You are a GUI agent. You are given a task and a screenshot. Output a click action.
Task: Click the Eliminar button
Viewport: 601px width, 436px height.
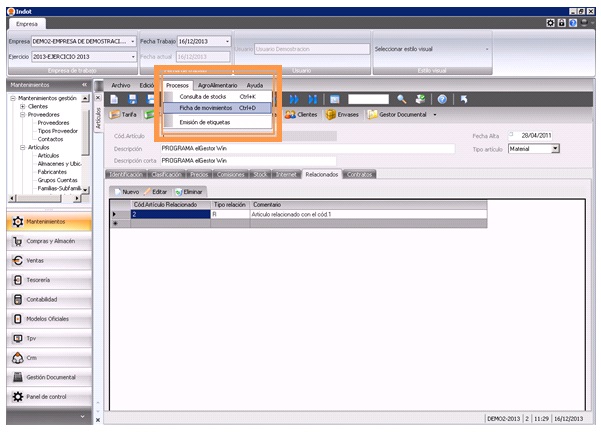click(189, 191)
